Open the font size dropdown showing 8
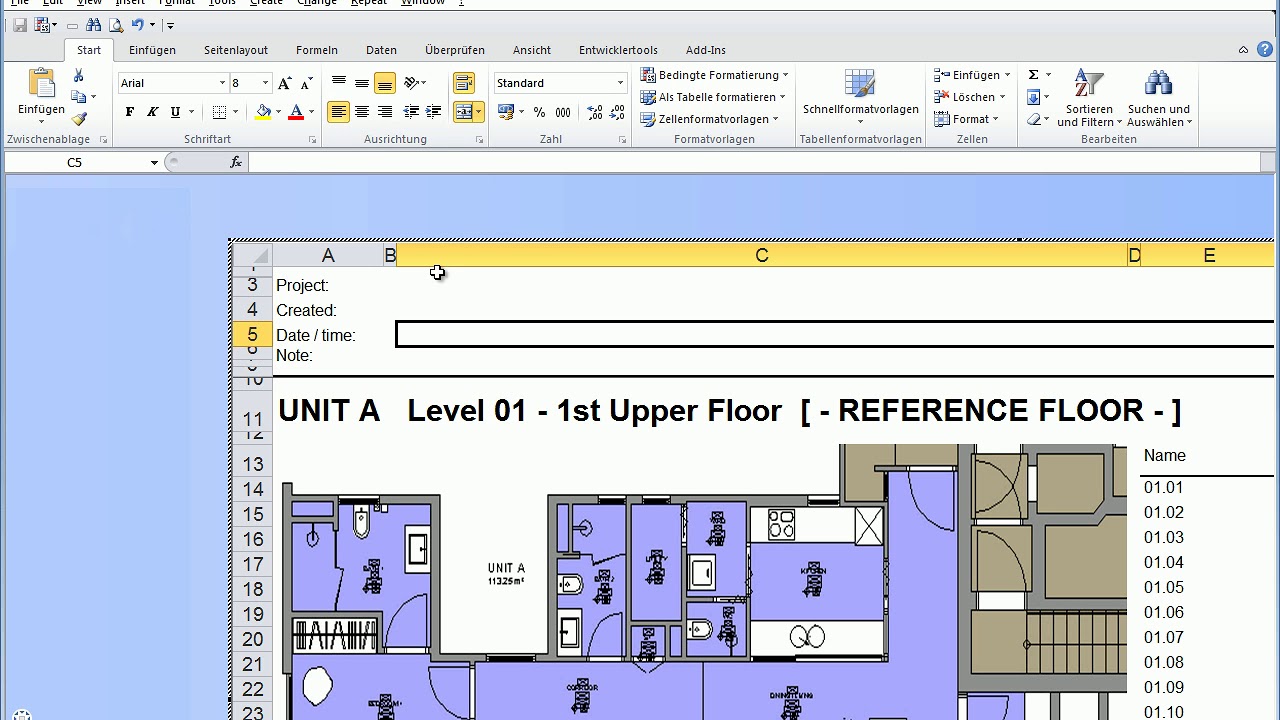This screenshot has height=720, width=1280. click(x=265, y=83)
